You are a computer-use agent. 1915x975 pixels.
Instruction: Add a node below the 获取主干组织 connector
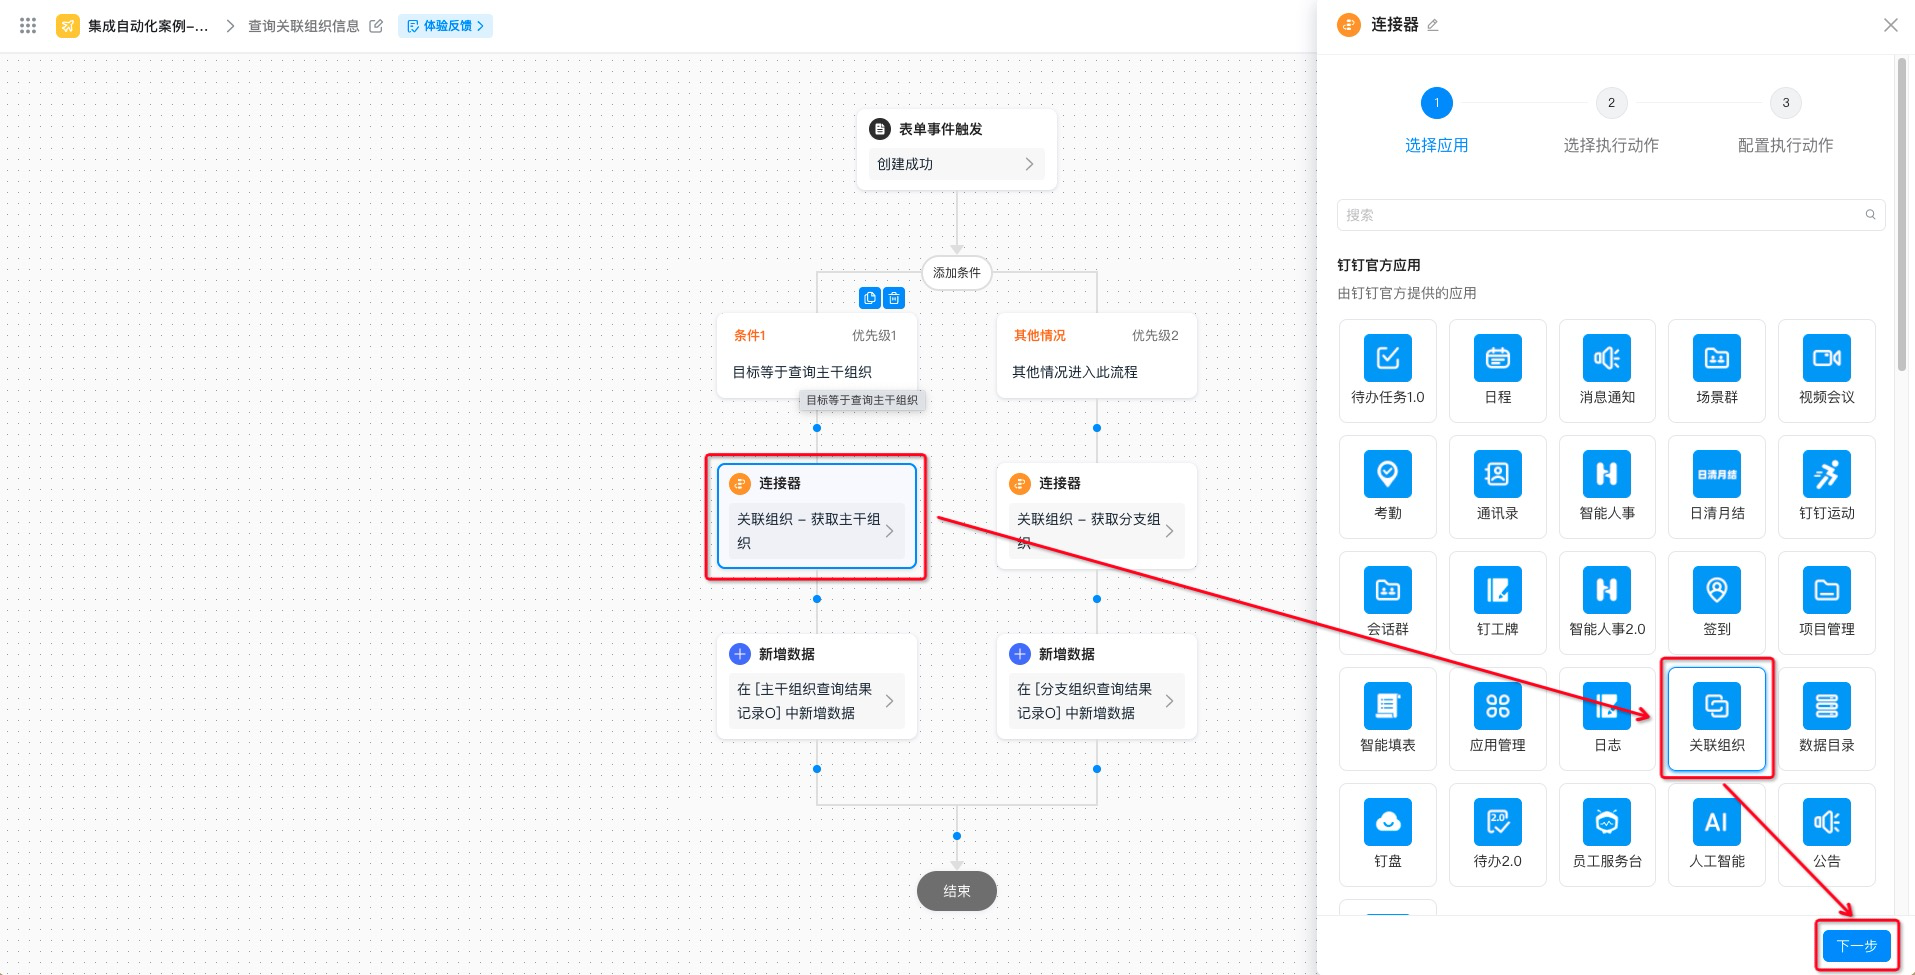point(817,599)
